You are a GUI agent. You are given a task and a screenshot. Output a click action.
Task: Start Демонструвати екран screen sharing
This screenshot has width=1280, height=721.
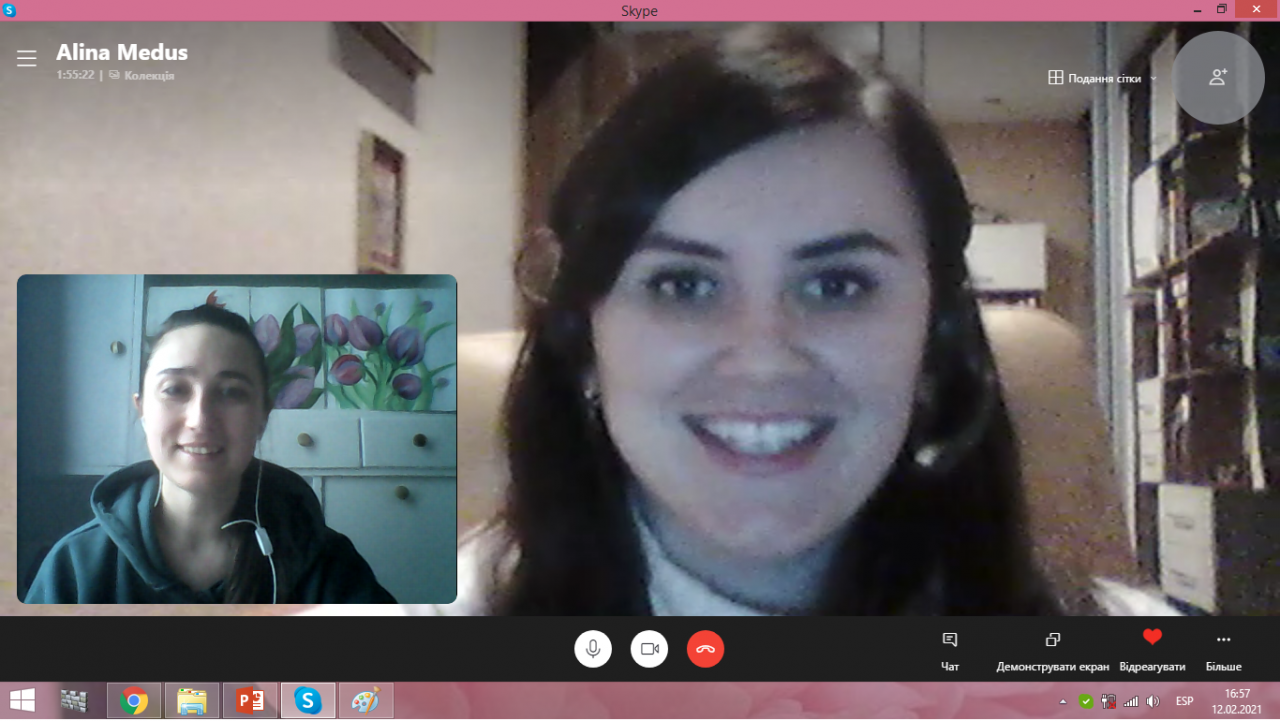1053,651
